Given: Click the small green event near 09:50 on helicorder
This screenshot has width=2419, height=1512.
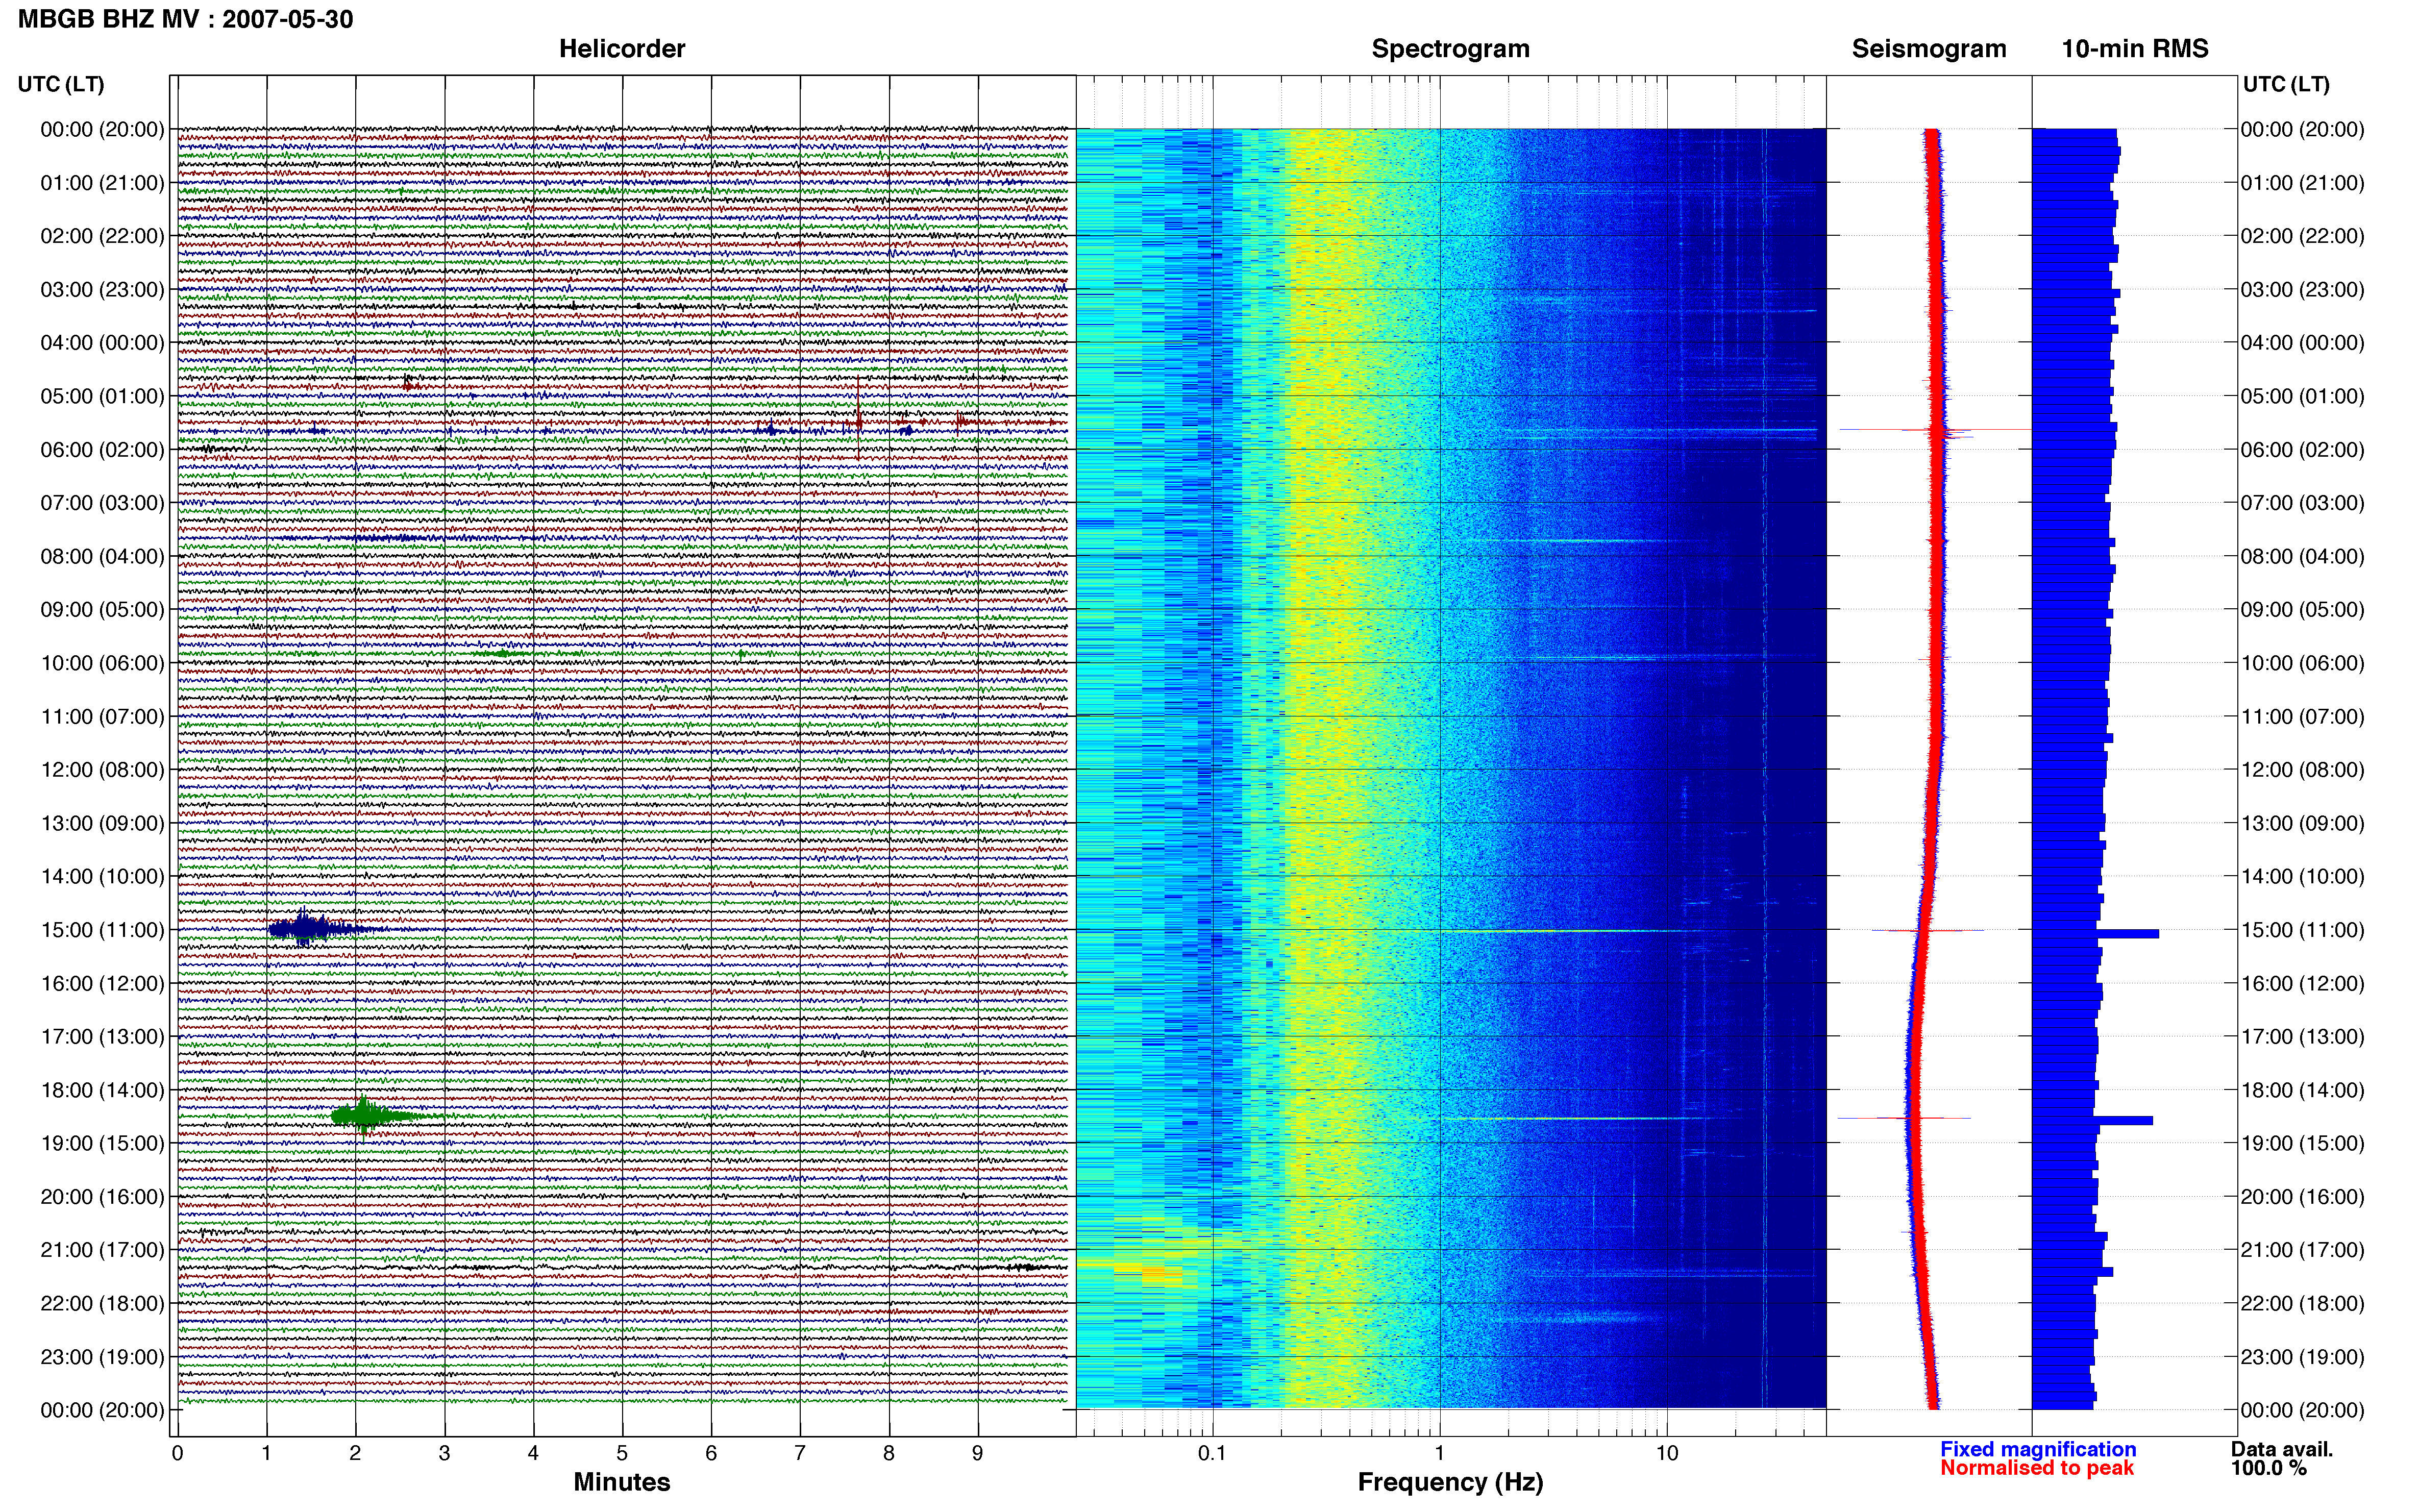Looking at the screenshot, I should point(503,654).
